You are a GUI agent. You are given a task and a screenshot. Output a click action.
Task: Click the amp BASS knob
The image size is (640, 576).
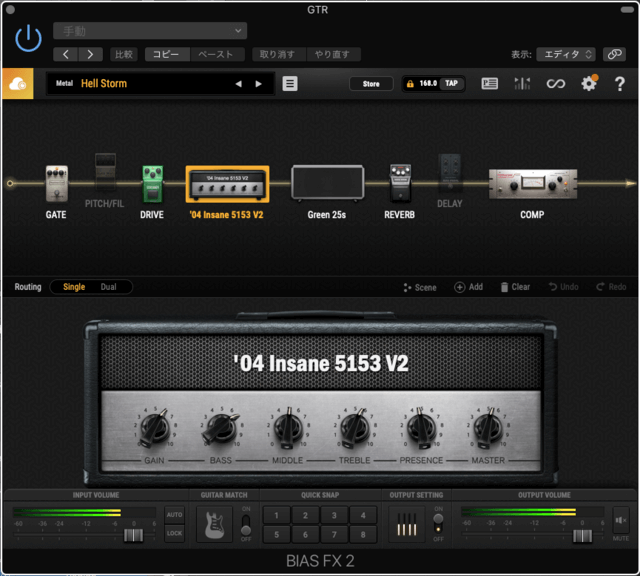(x=221, y=429)
